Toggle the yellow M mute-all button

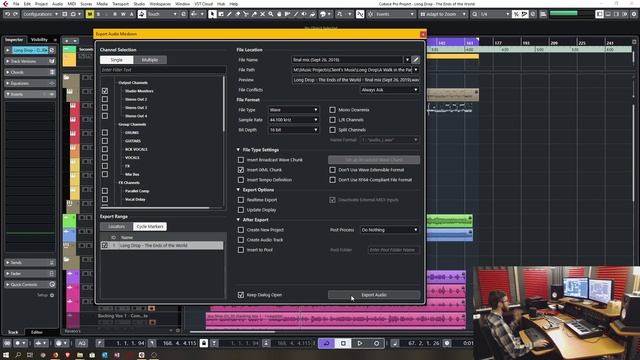[89, 14]
